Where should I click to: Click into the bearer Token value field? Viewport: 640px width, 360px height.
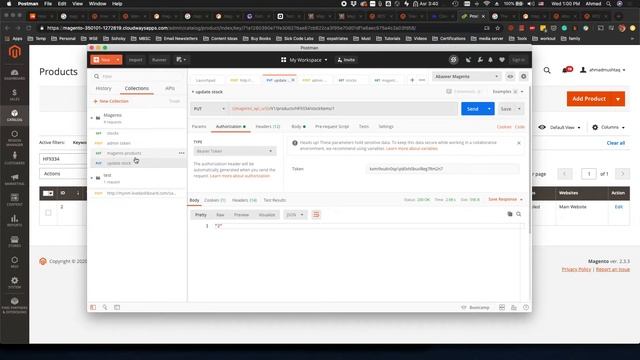[x=442, y=169]
